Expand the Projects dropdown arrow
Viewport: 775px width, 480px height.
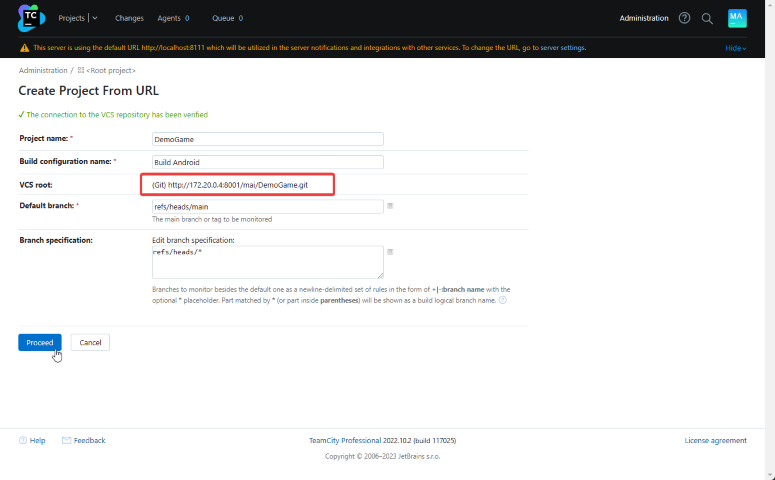(95, 18)
